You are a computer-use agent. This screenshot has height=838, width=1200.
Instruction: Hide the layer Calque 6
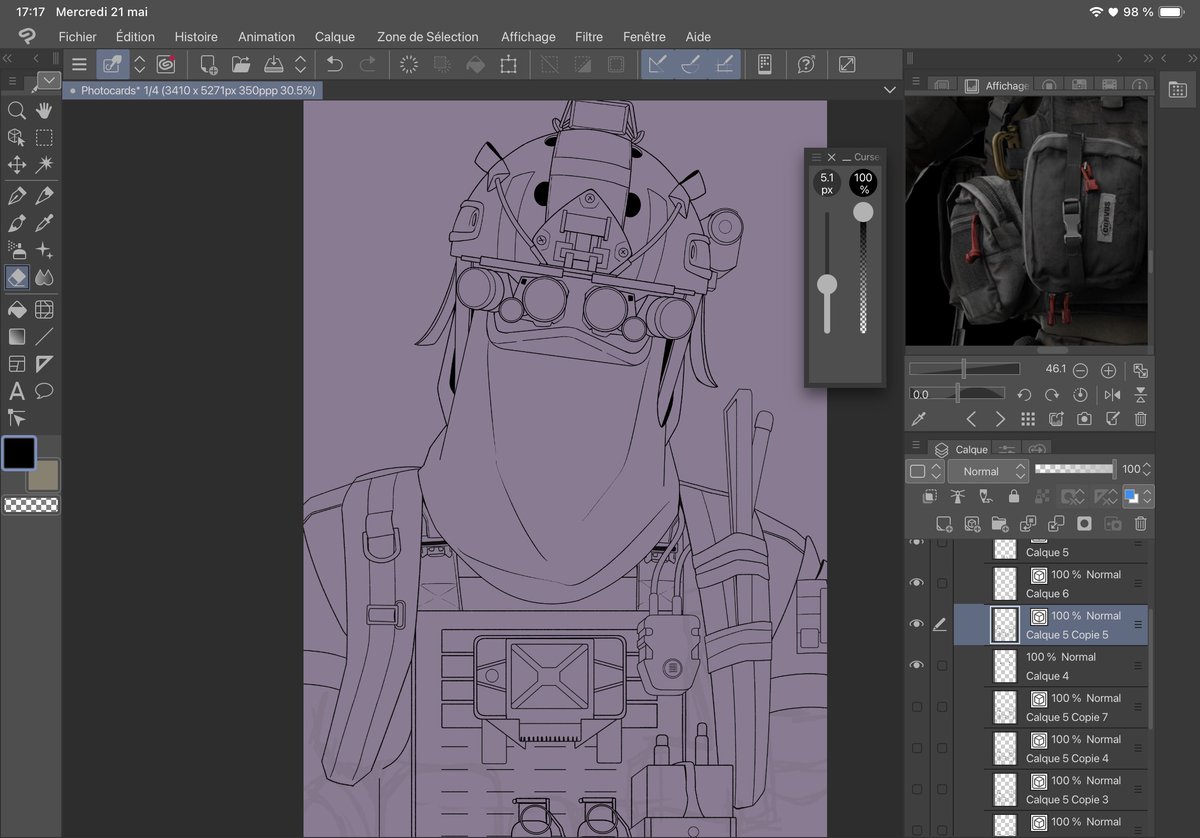tap(917, 583)
